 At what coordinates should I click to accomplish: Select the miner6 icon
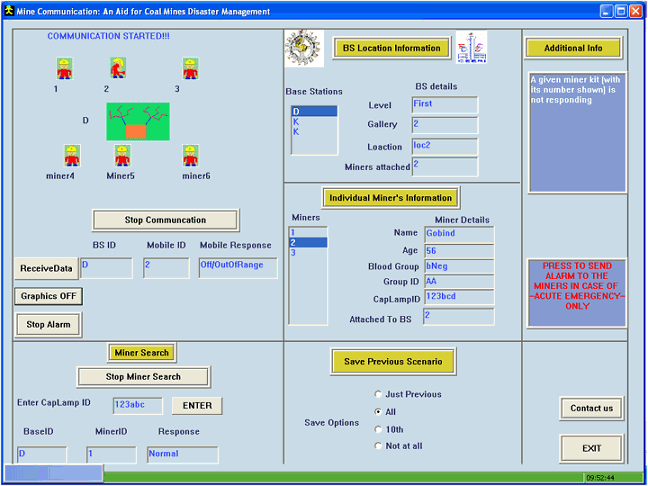coord(191,155)
